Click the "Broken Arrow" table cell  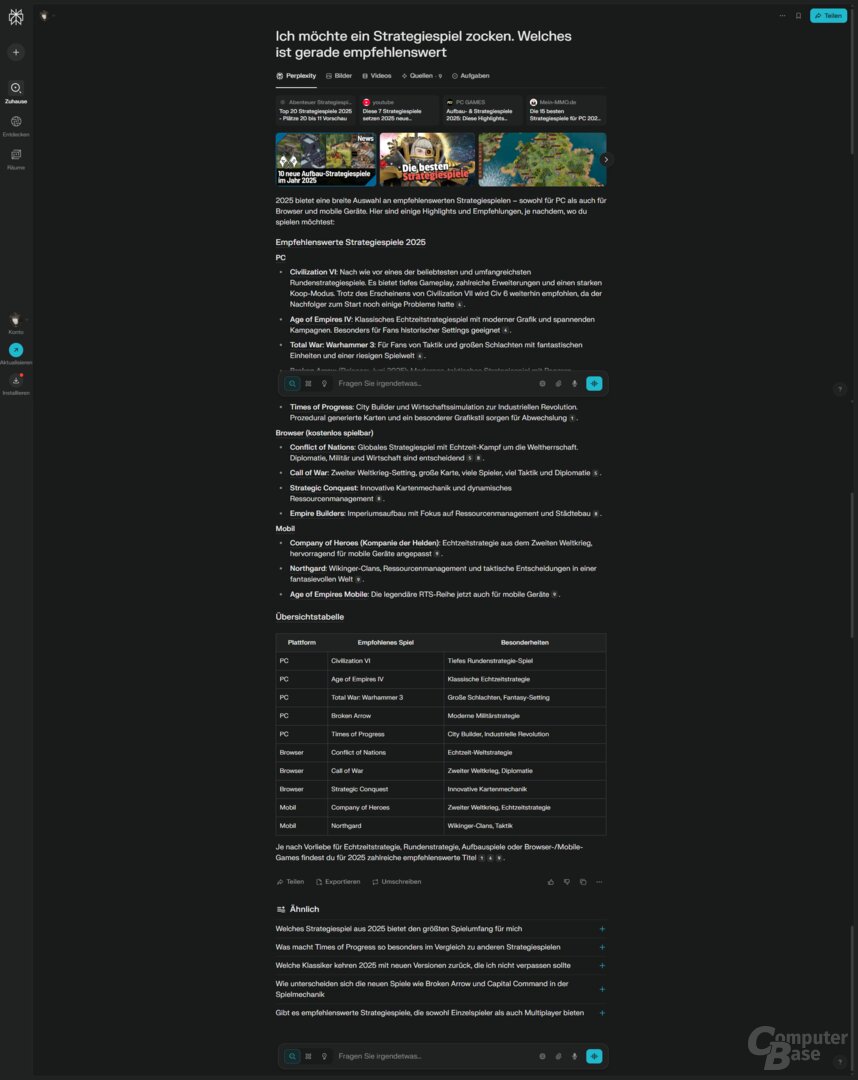[x=386, y=716]
